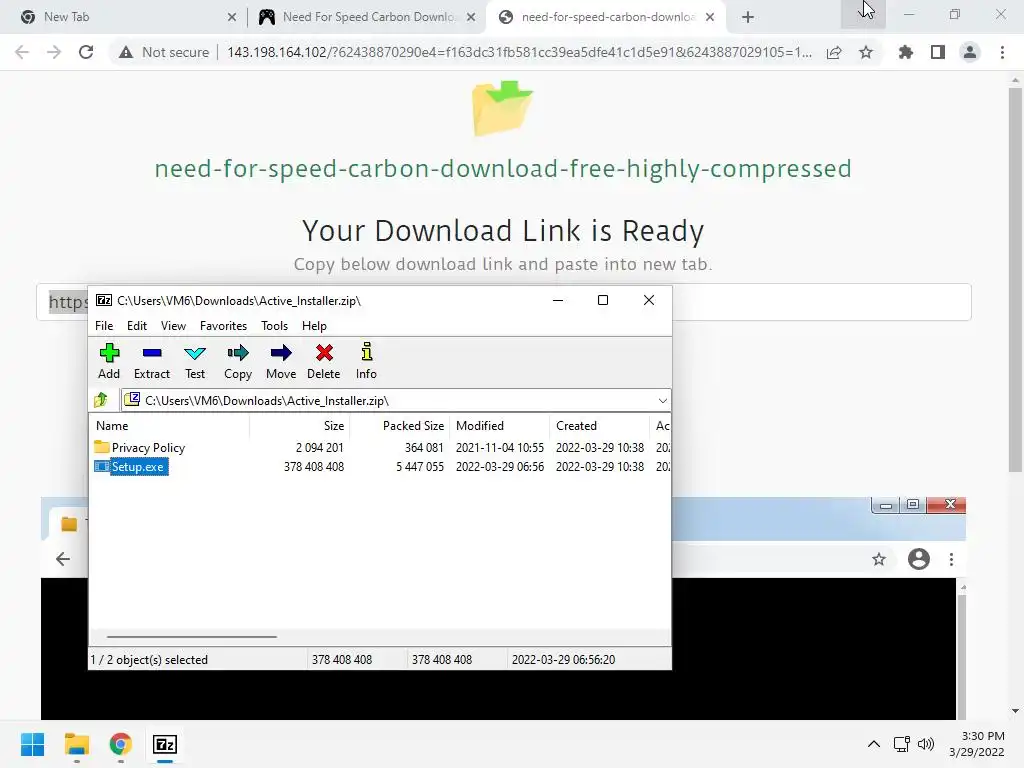Choose the Move tool in 7-Zip
The width and height of the screenshot is (1024, 768).
point(281,361)
